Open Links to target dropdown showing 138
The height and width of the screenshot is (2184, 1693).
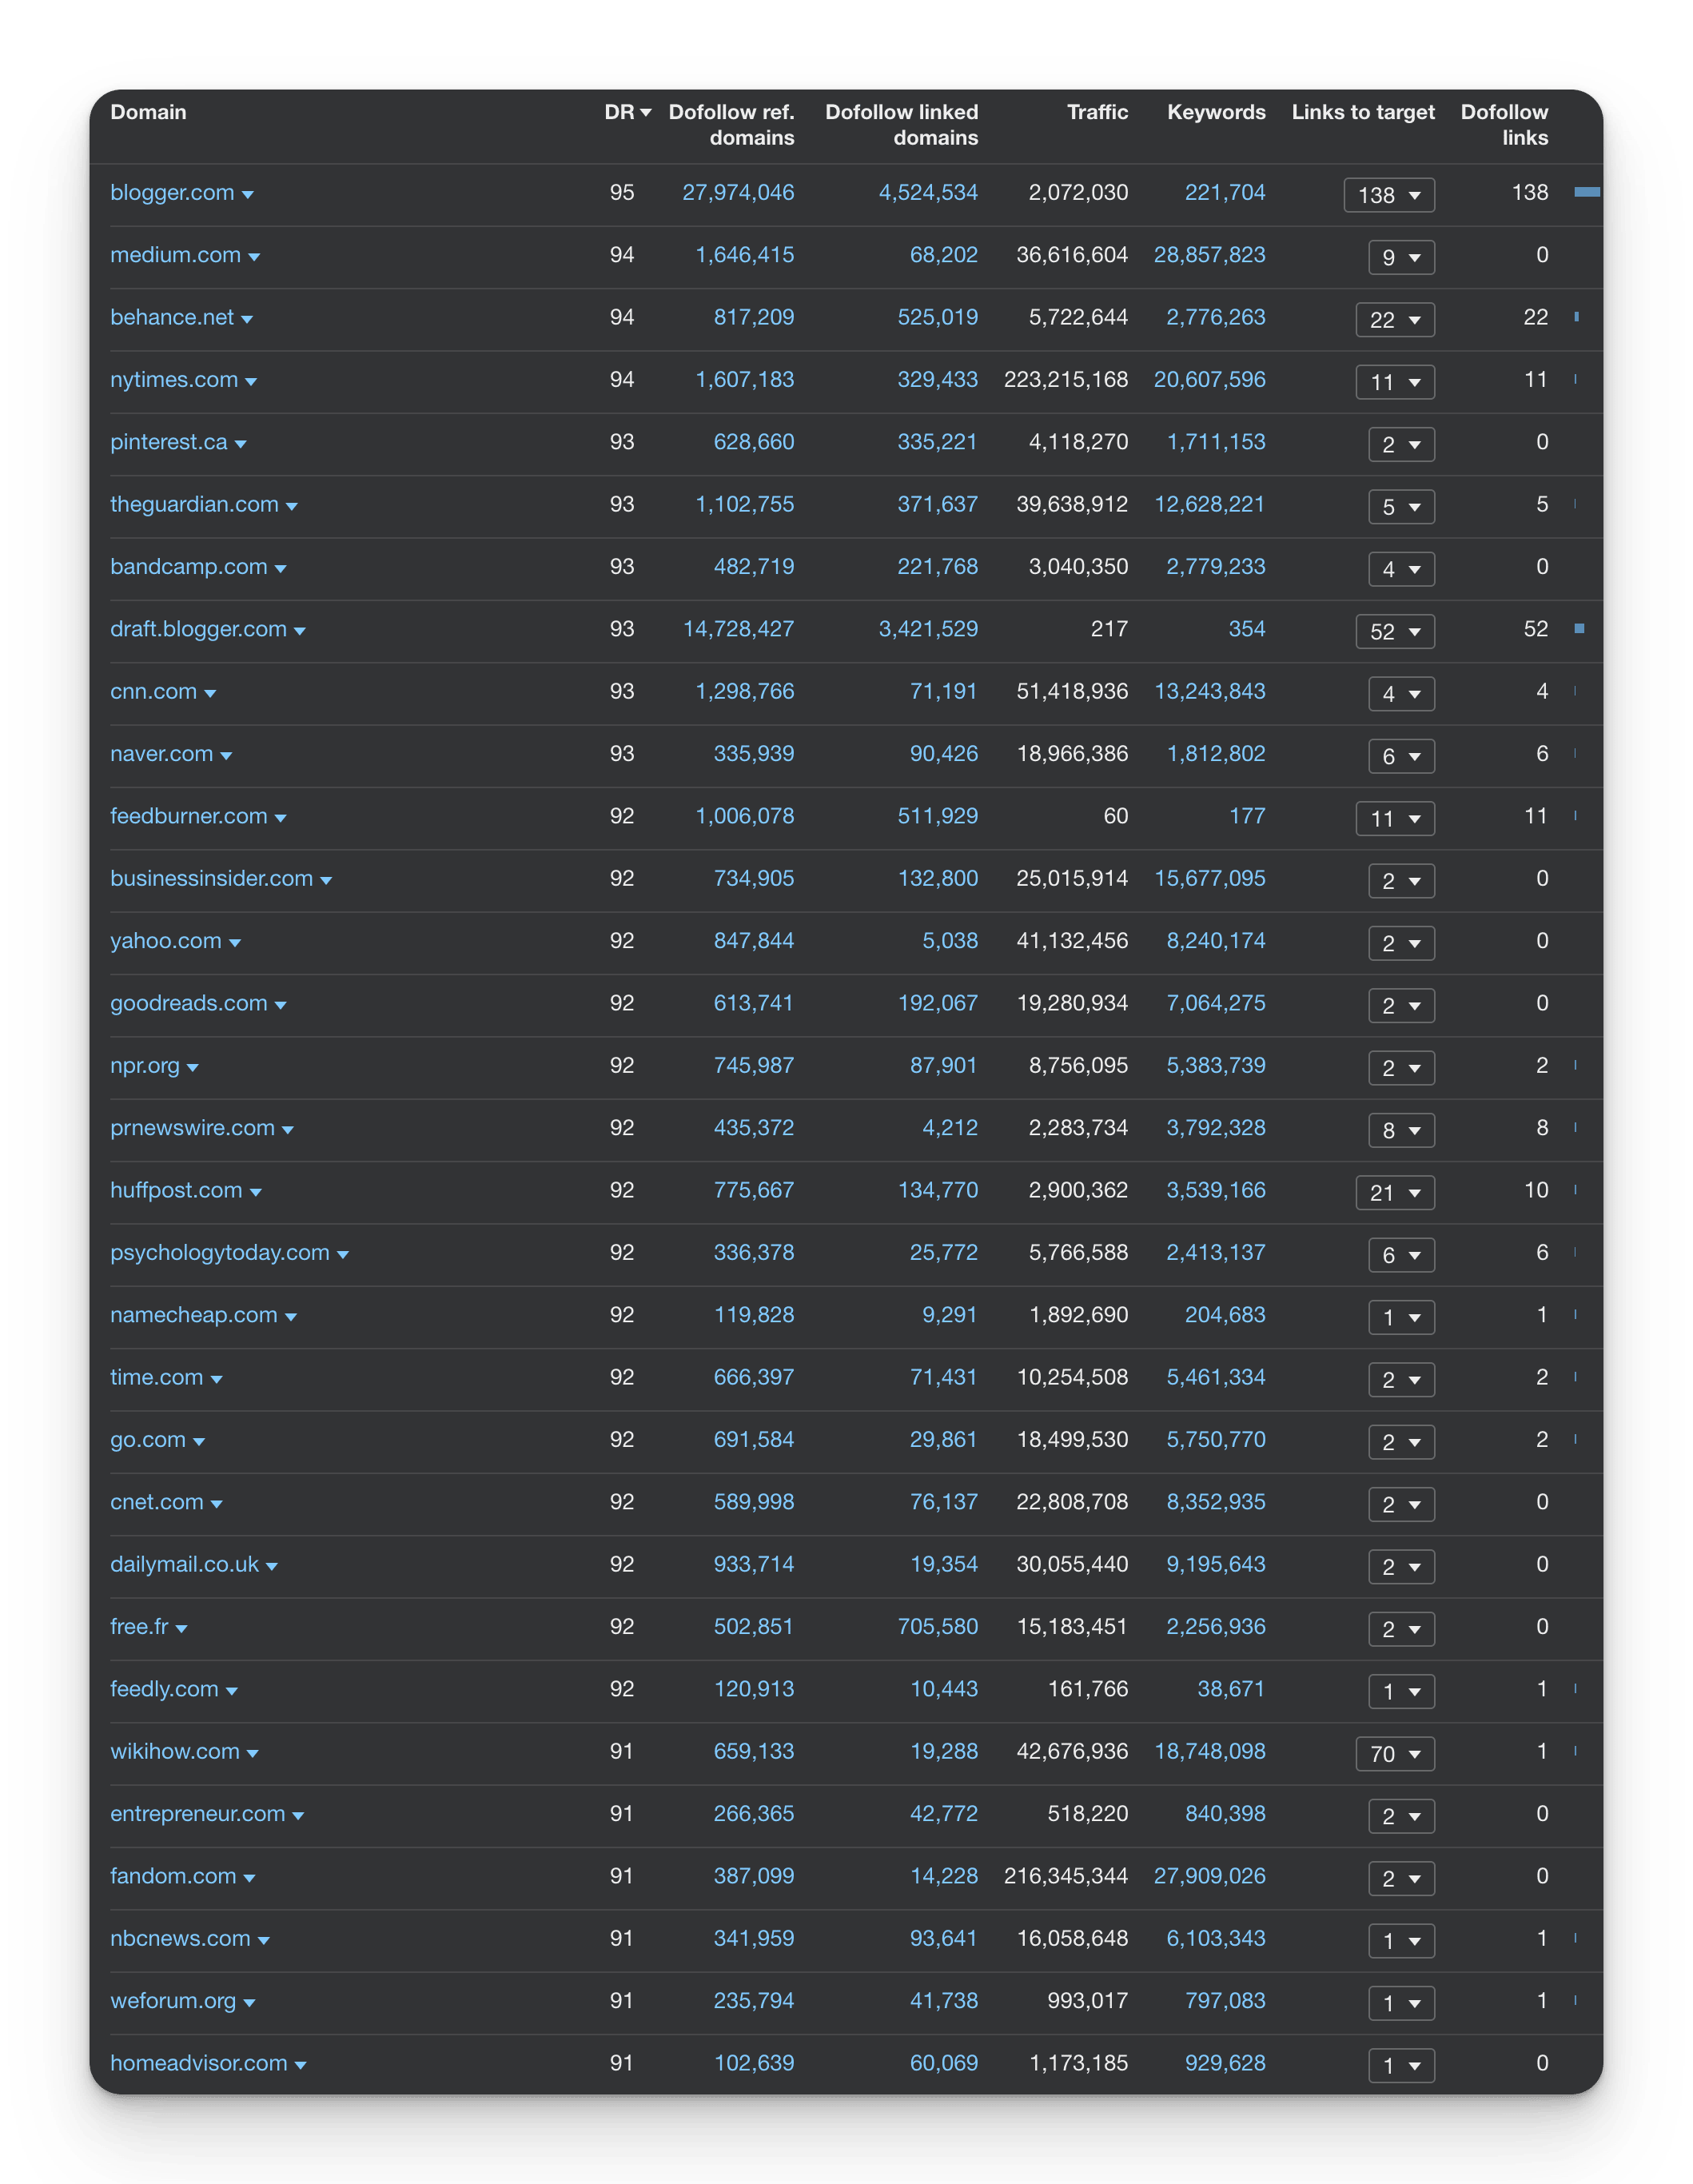[x=1389, y=195]
